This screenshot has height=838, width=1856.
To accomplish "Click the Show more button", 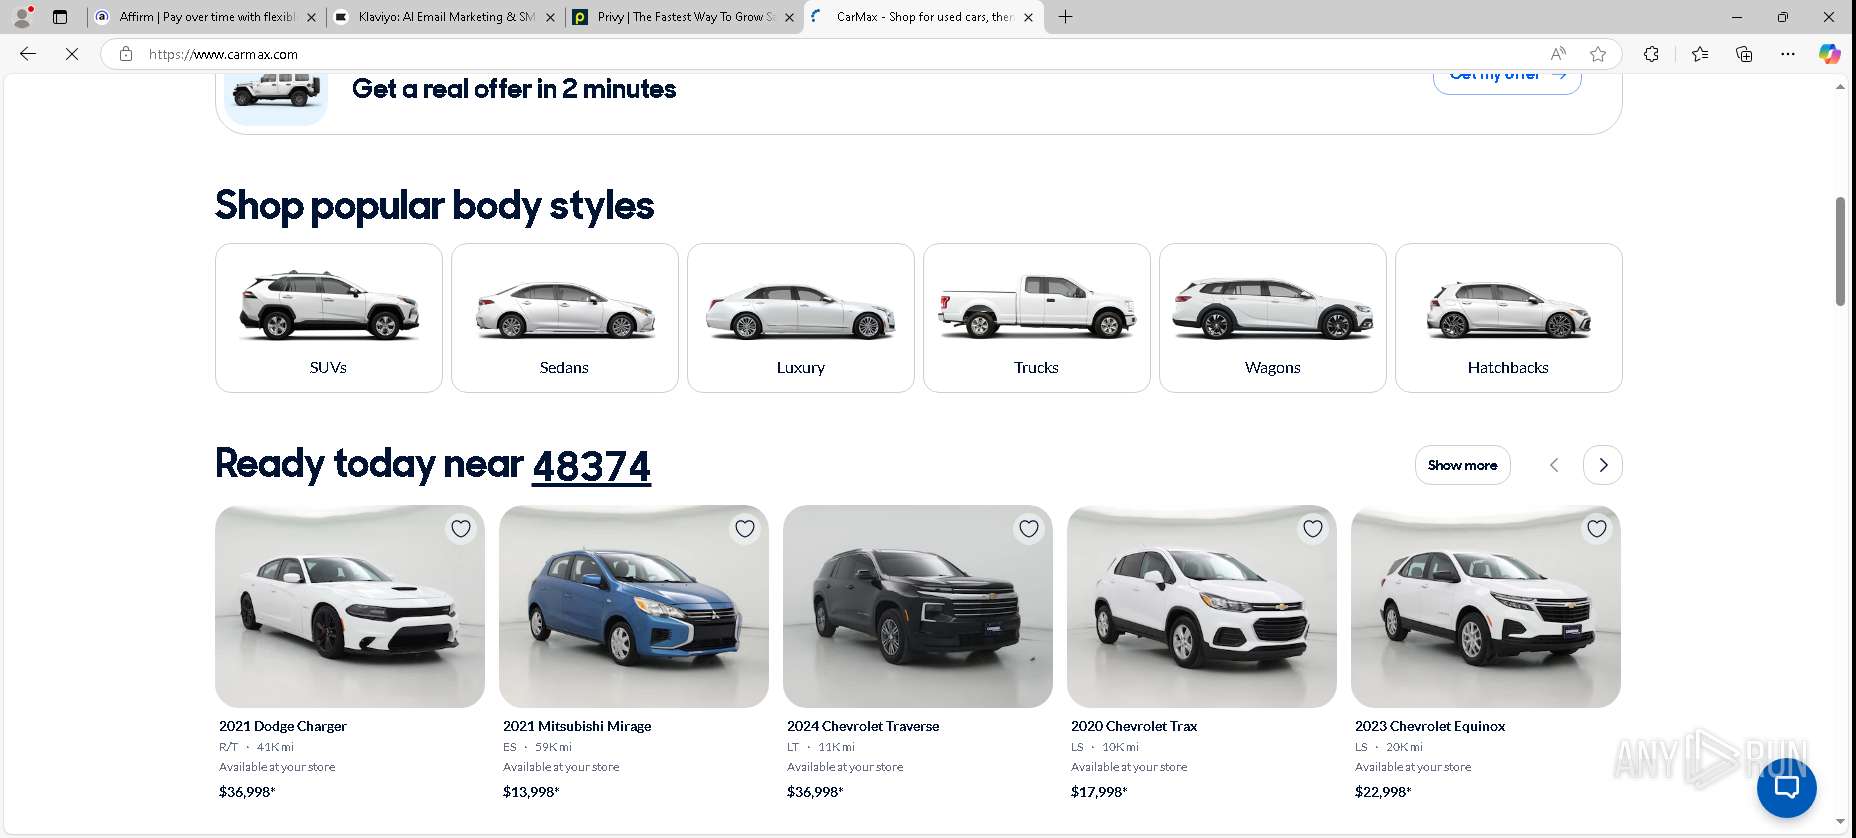I will pos(1463,465).
